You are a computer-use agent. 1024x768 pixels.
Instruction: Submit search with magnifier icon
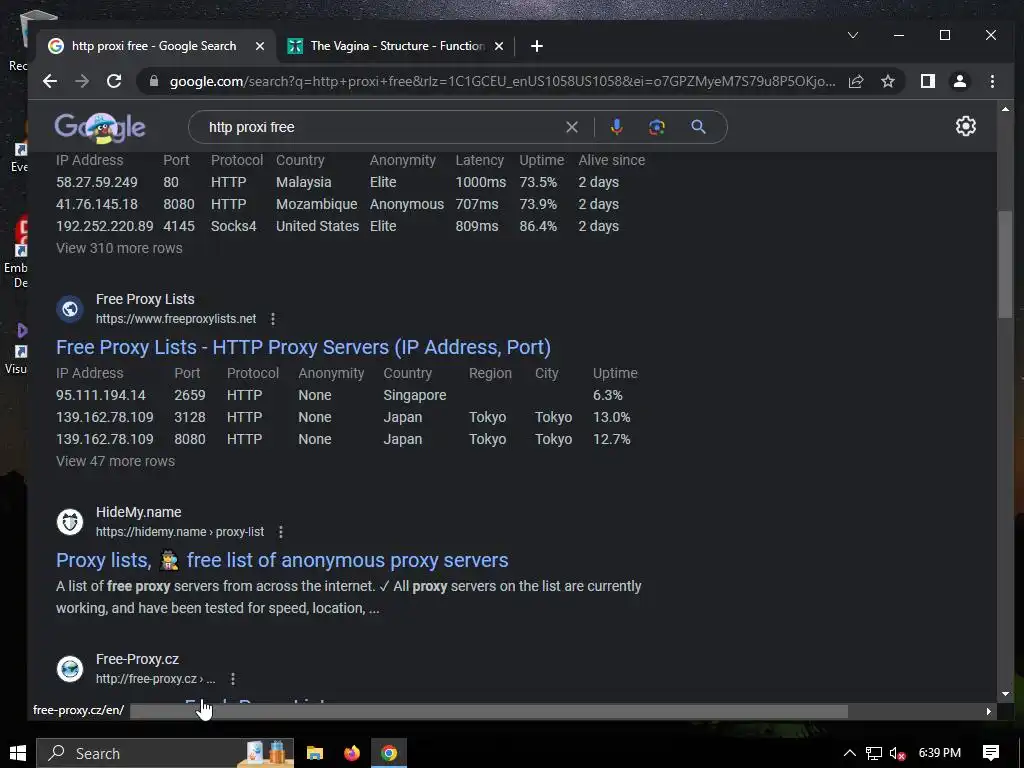(x=698, y=127)
